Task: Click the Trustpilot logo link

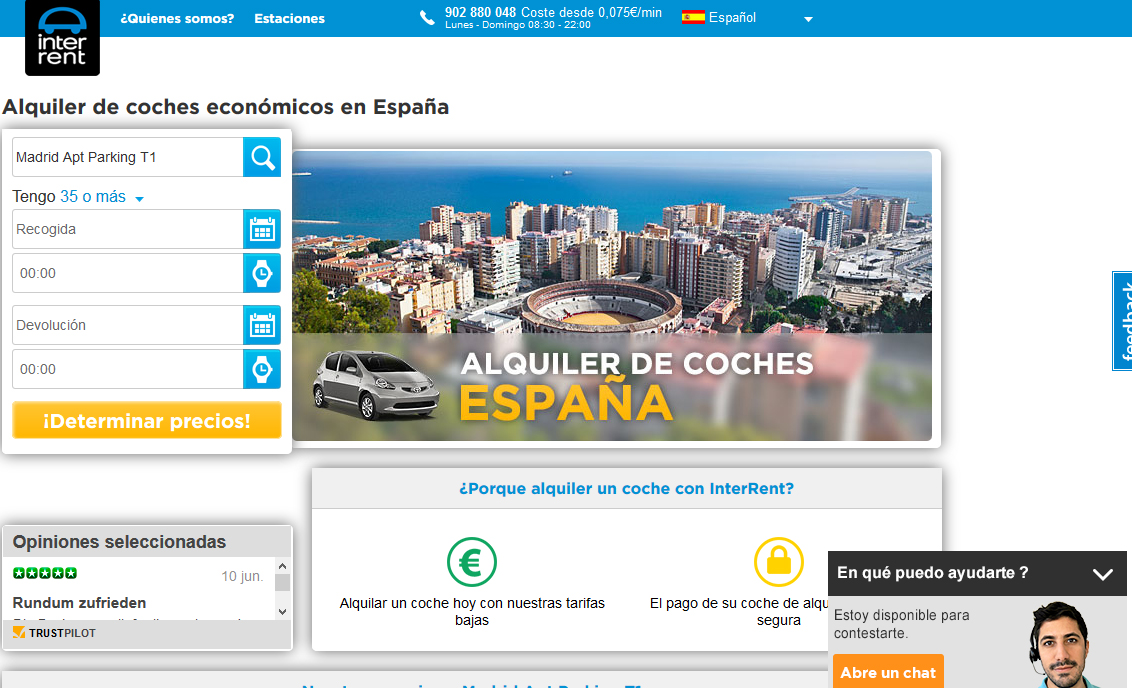Action: tap(55, 633)
